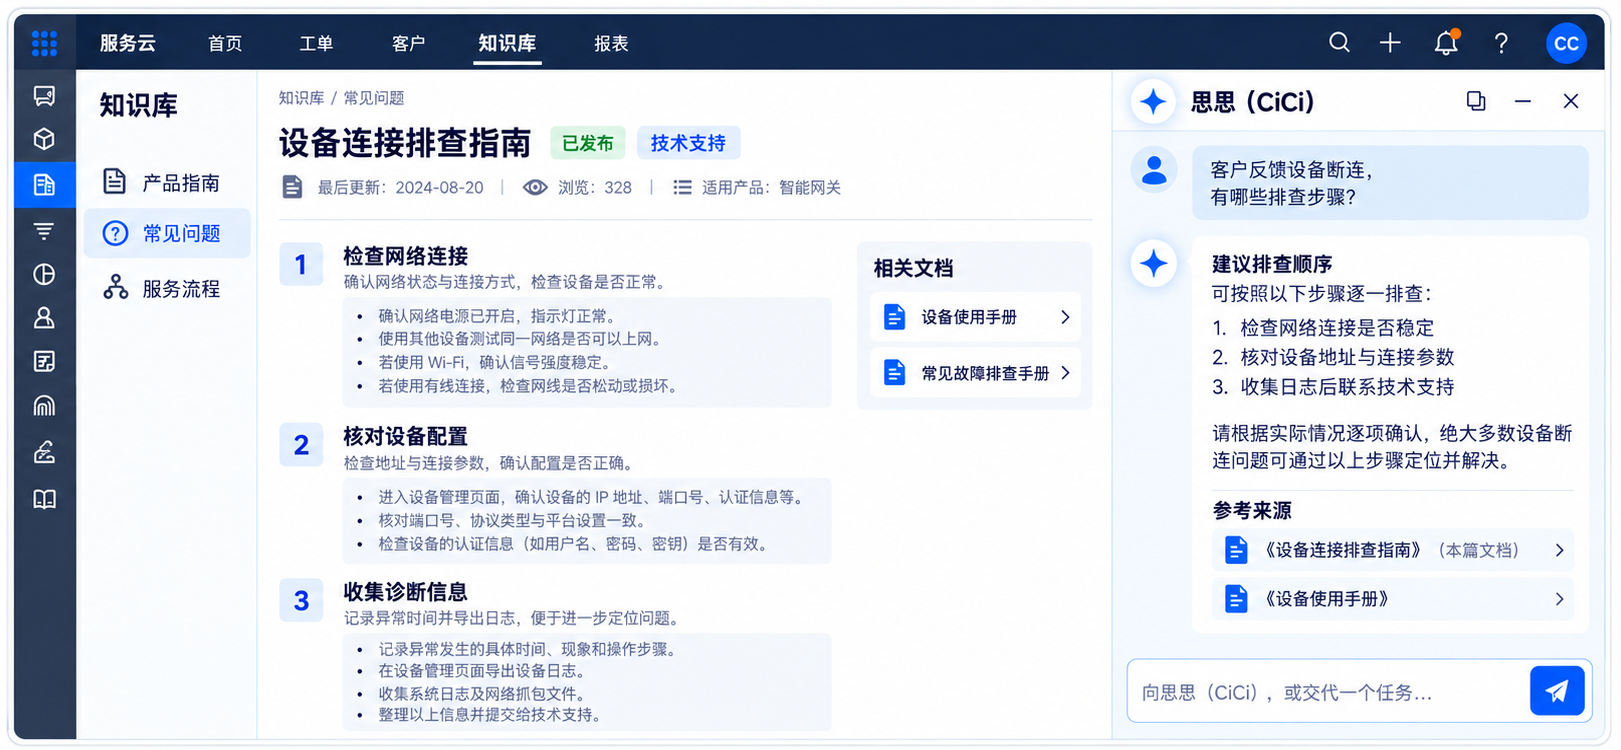This screenshot has height=750, width=1621.
Task: Click step number 1 badge
Action: pos(301,264)
